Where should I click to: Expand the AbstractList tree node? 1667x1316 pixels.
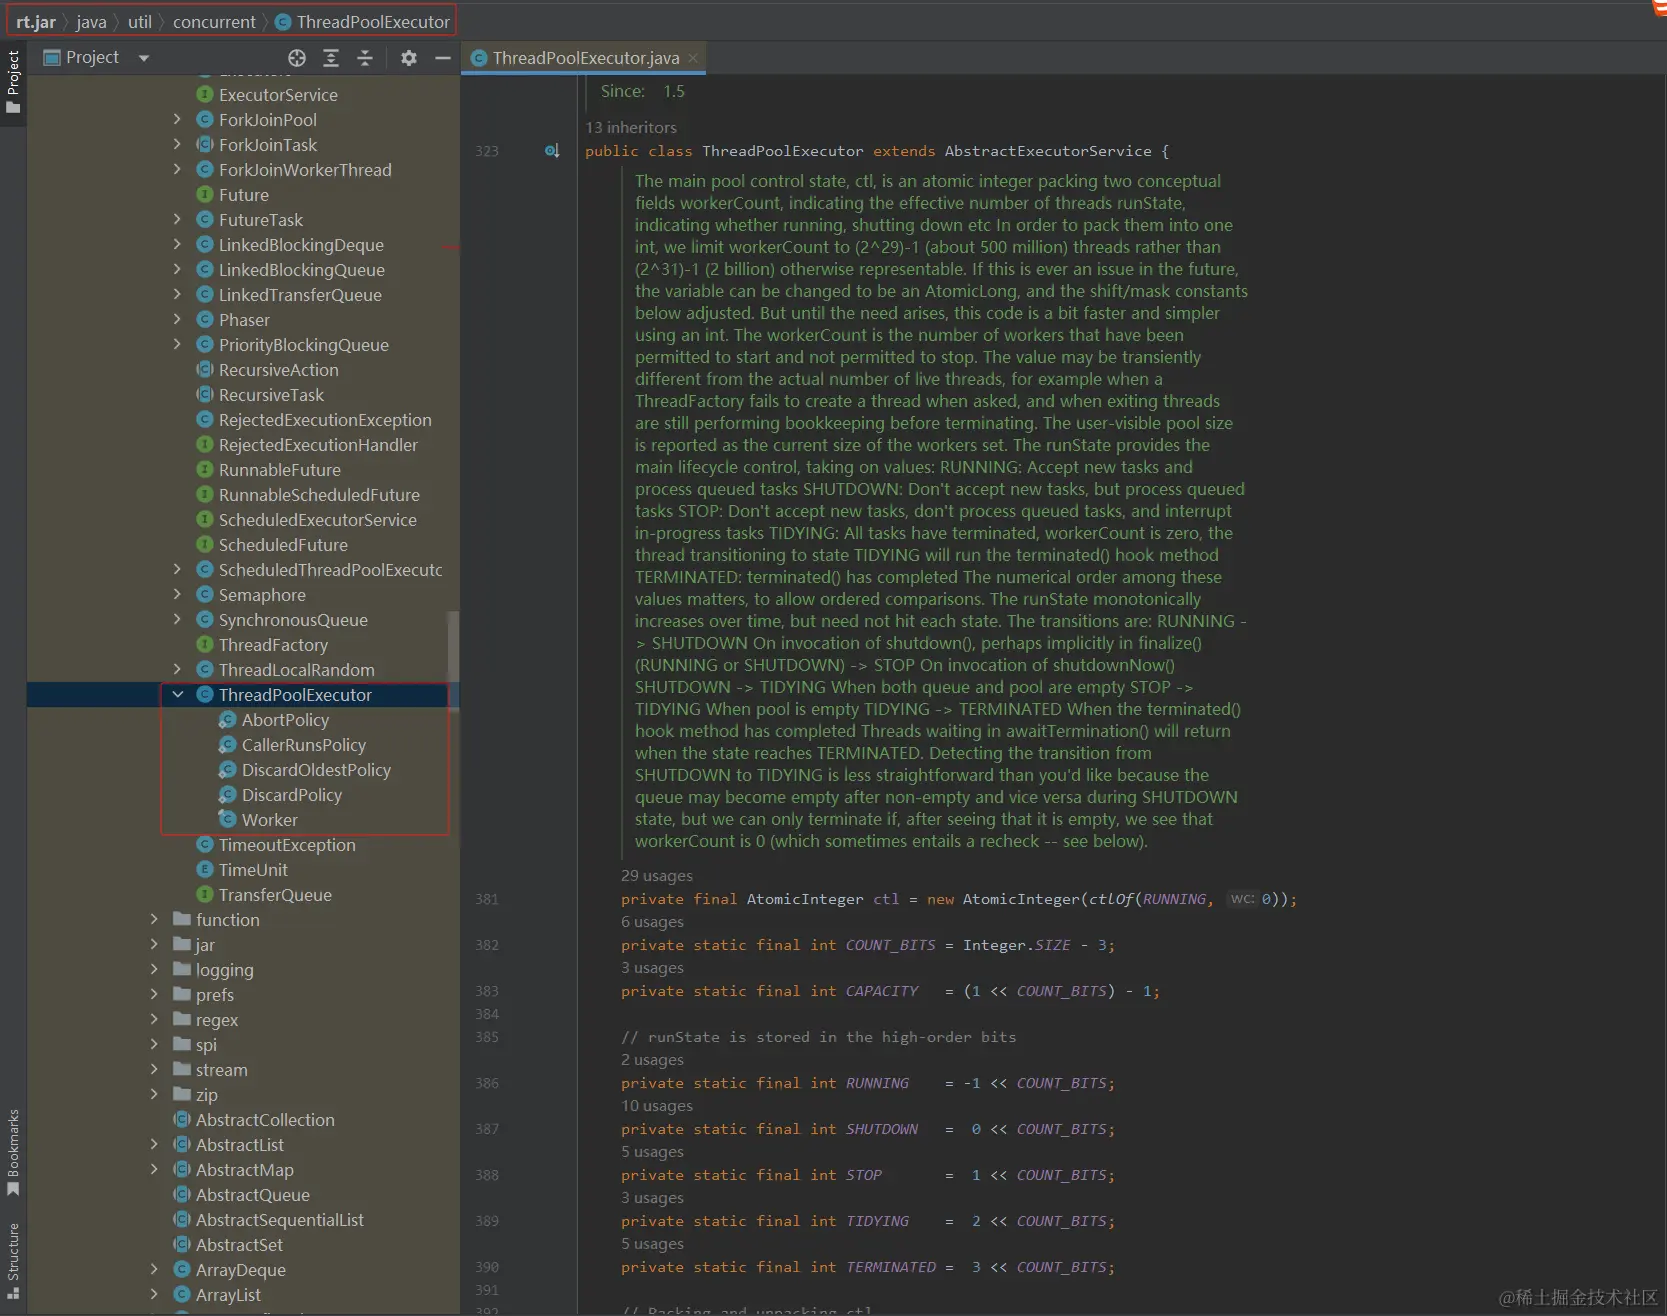(x=154, y=1144)
